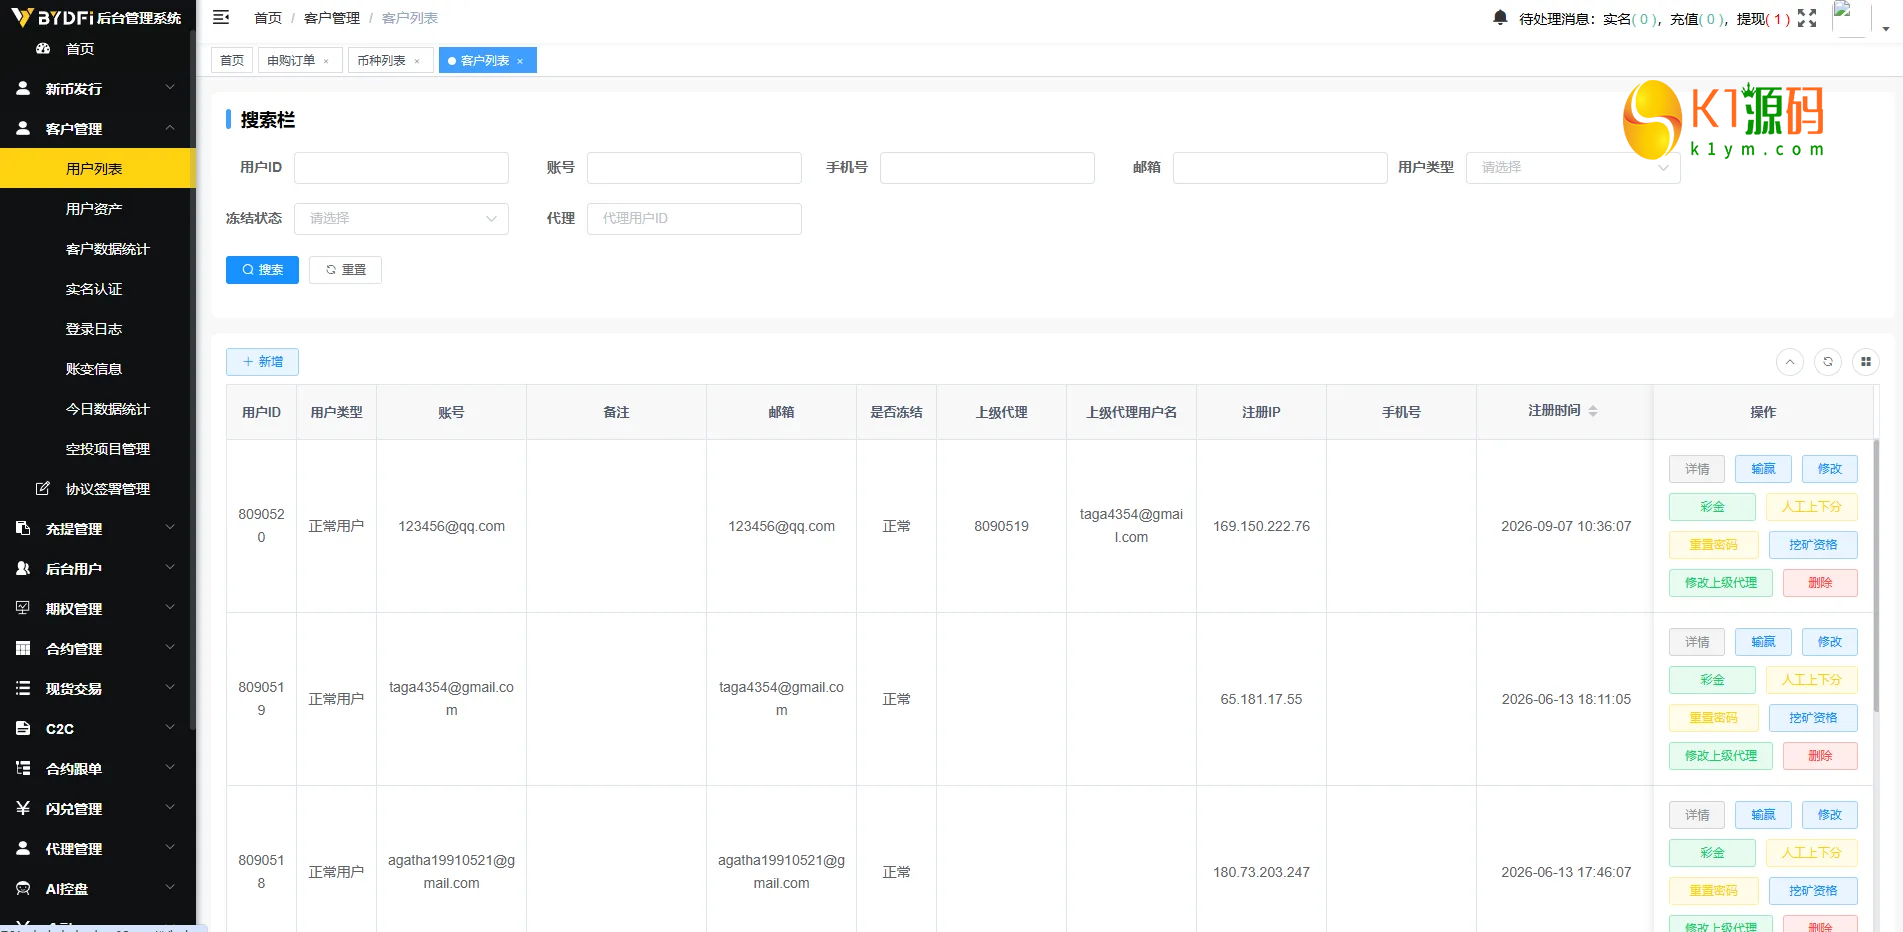Open column settings grid icon

(x=1866, y=362)
